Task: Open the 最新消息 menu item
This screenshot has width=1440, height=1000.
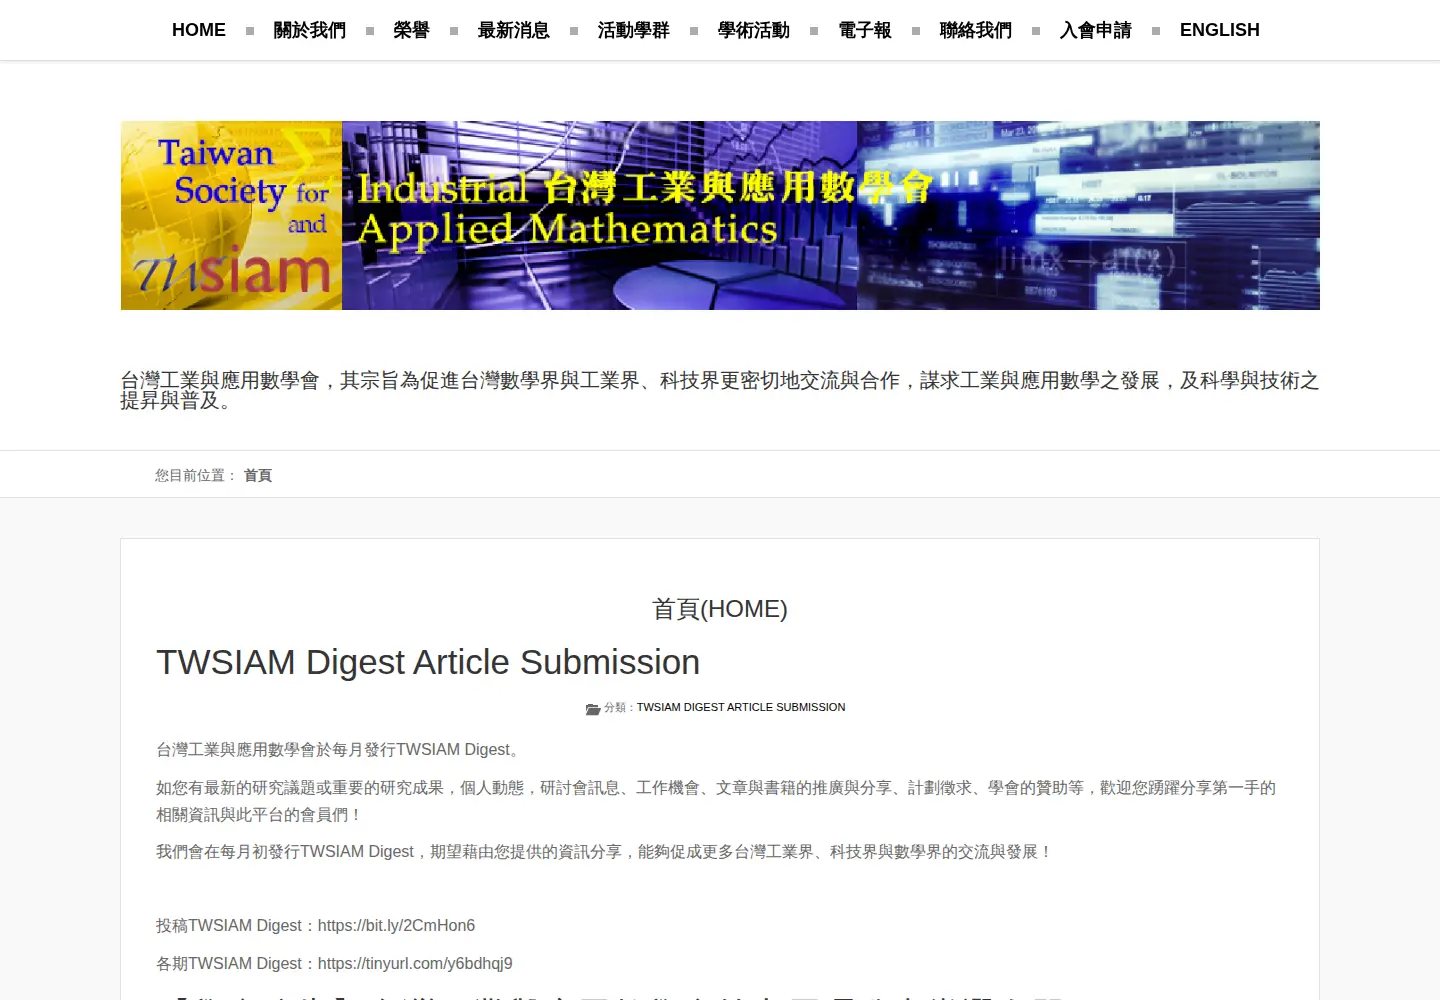Action: [x=514, y=30]
